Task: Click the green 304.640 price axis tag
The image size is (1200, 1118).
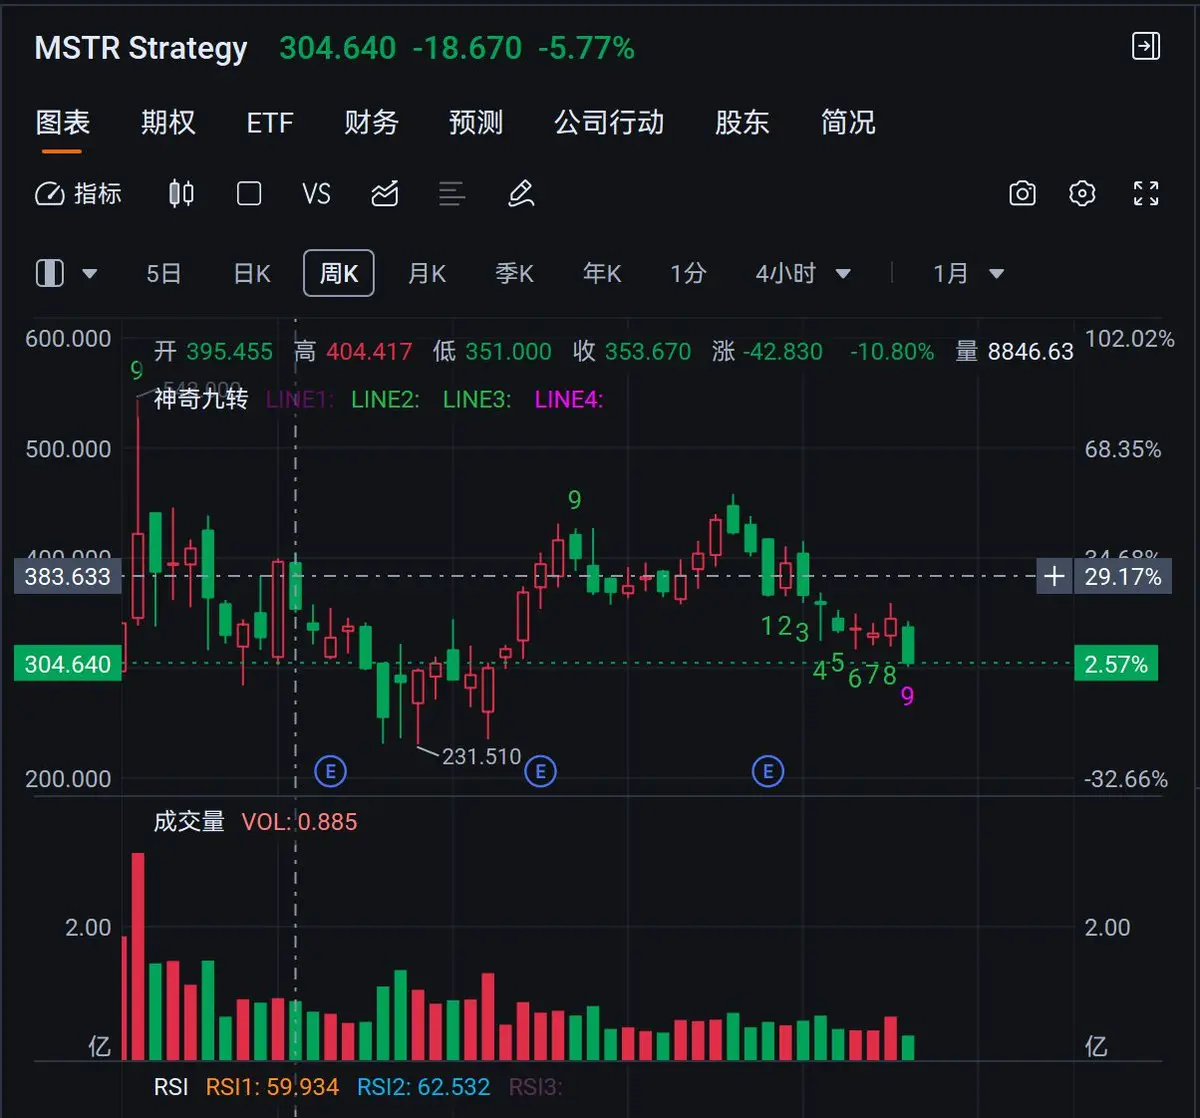Action: 68,664
